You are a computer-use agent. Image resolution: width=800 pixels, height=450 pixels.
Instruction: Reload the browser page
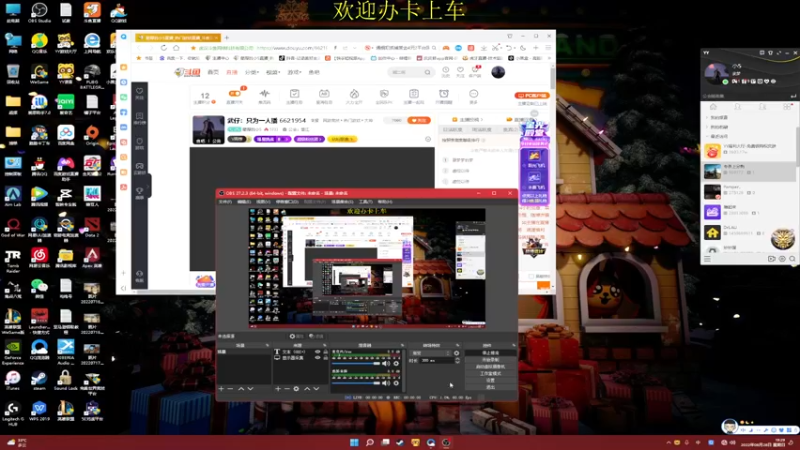[x=164, y=48]
